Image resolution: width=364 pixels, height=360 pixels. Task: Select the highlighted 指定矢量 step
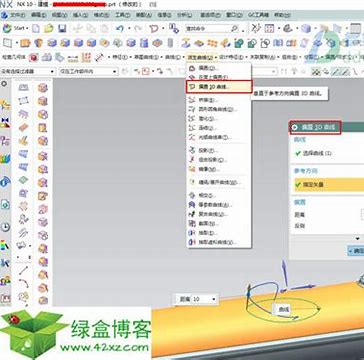pos(329,184)
